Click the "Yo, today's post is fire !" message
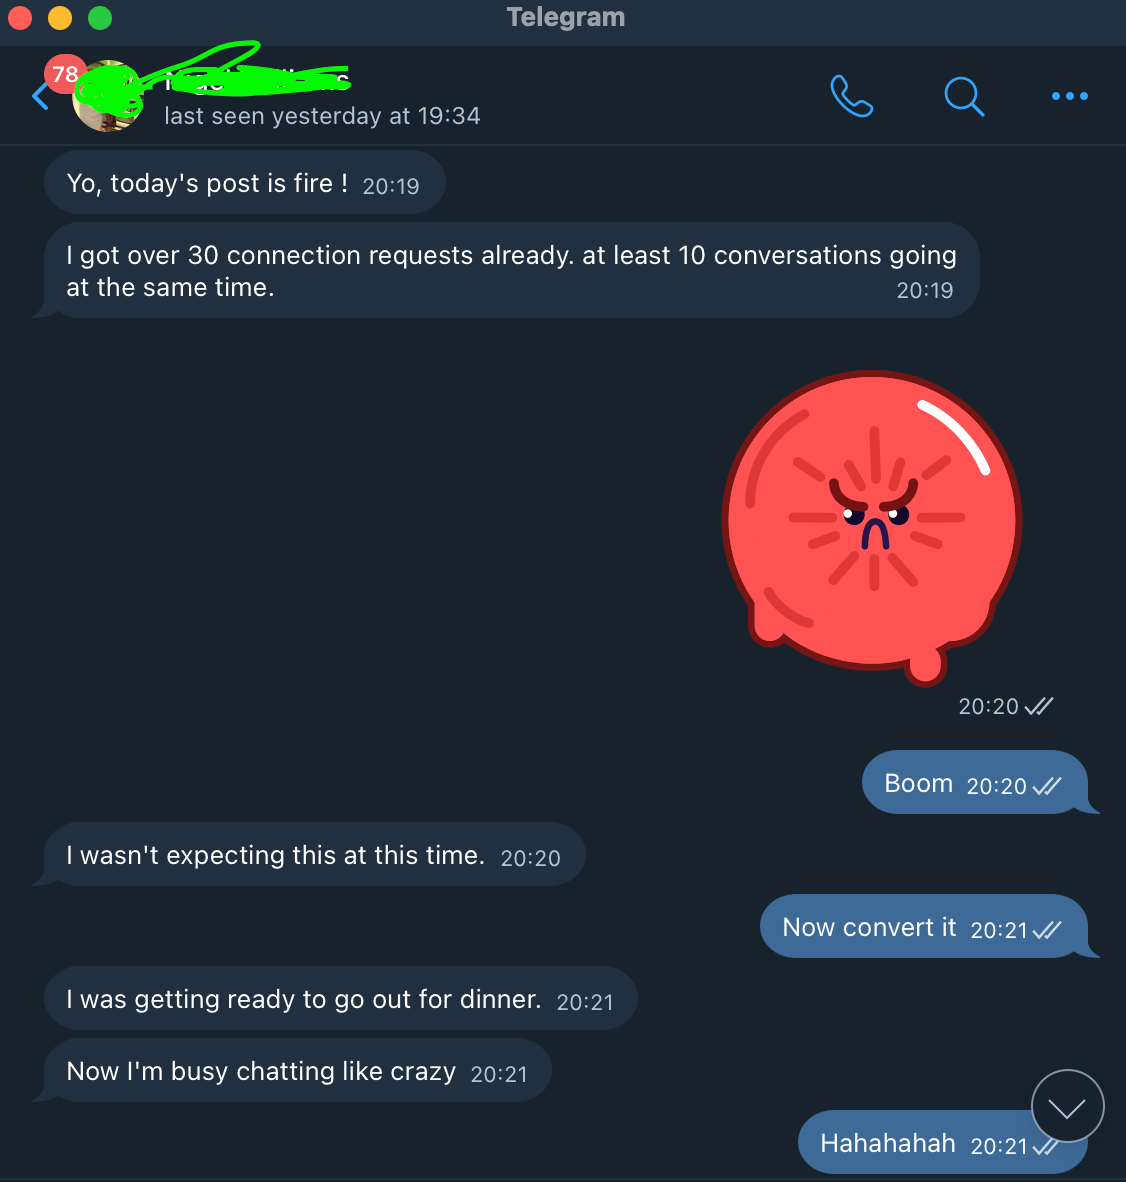This screenshot has width=1126, height=1182. (x=245, y=182)
